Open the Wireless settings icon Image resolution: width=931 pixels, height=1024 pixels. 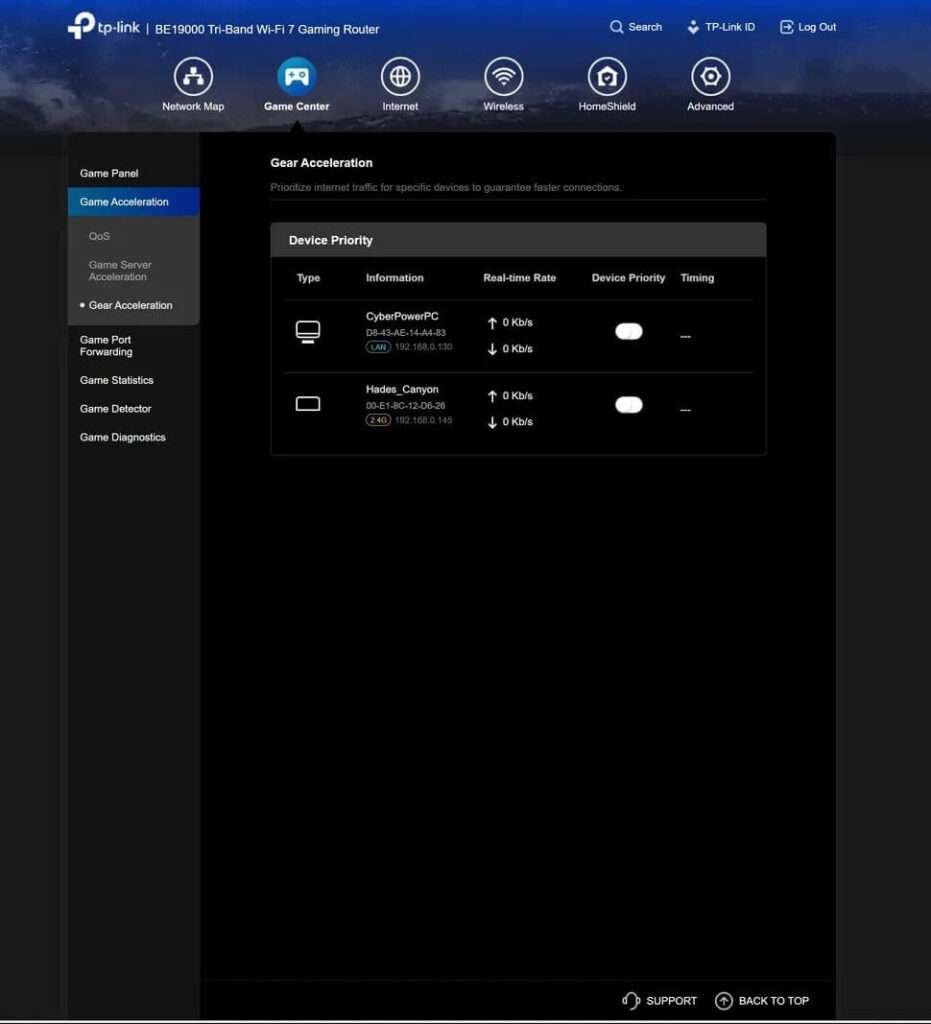503,76
